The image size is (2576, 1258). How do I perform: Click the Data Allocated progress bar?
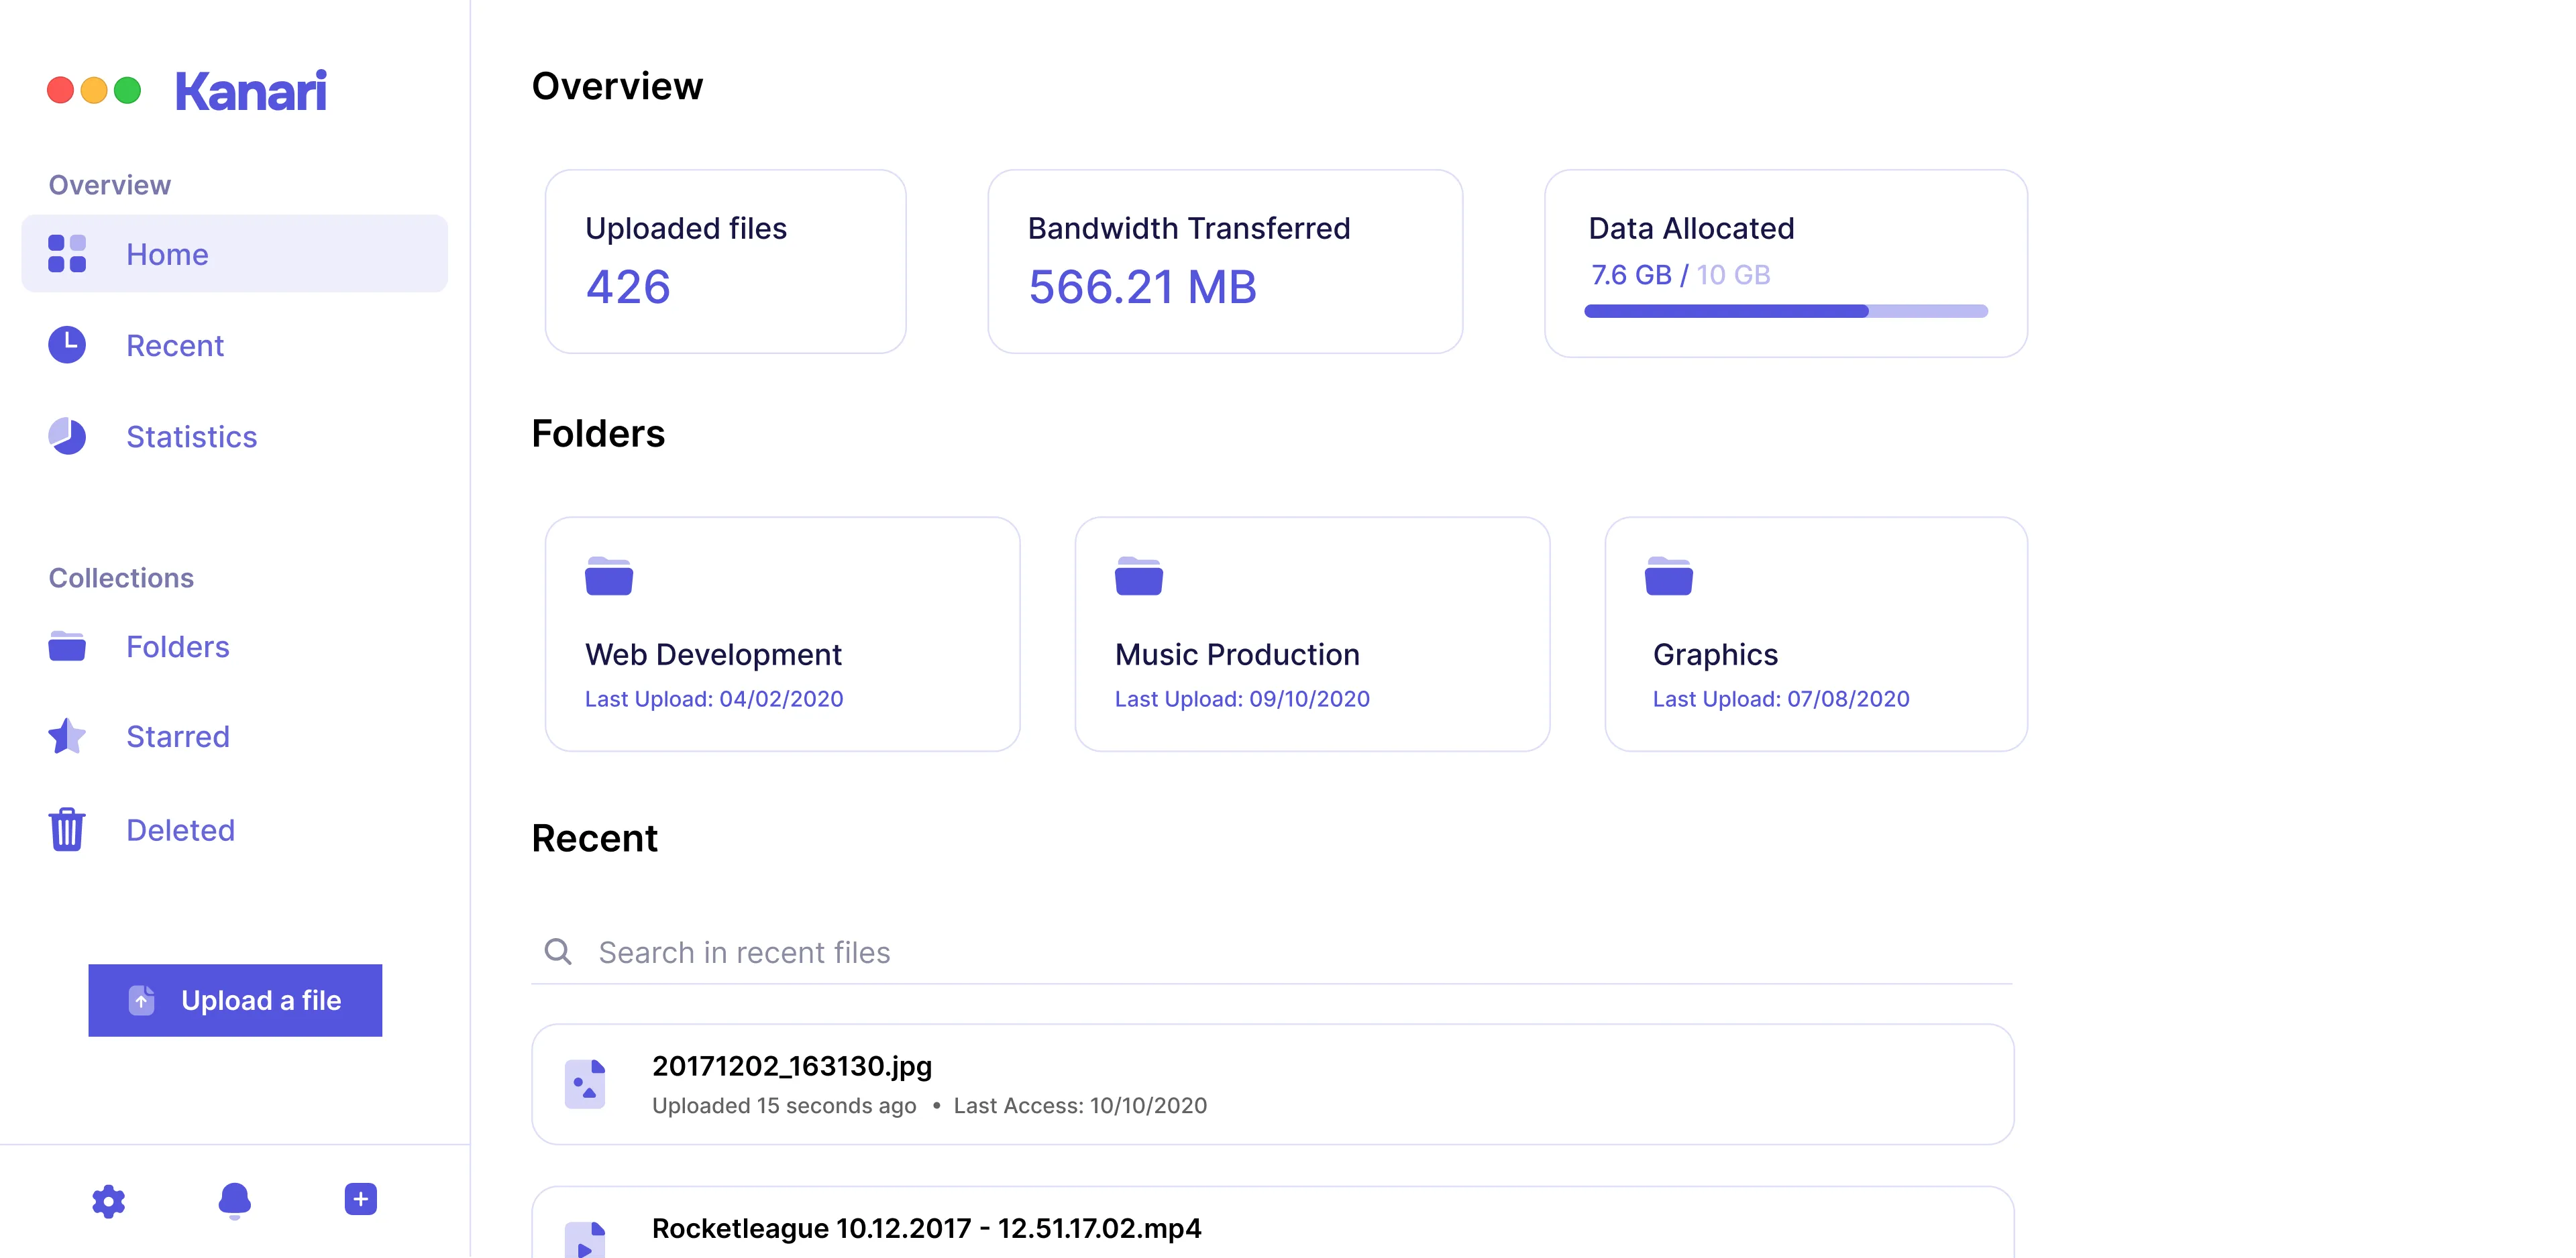point(1786,311)
